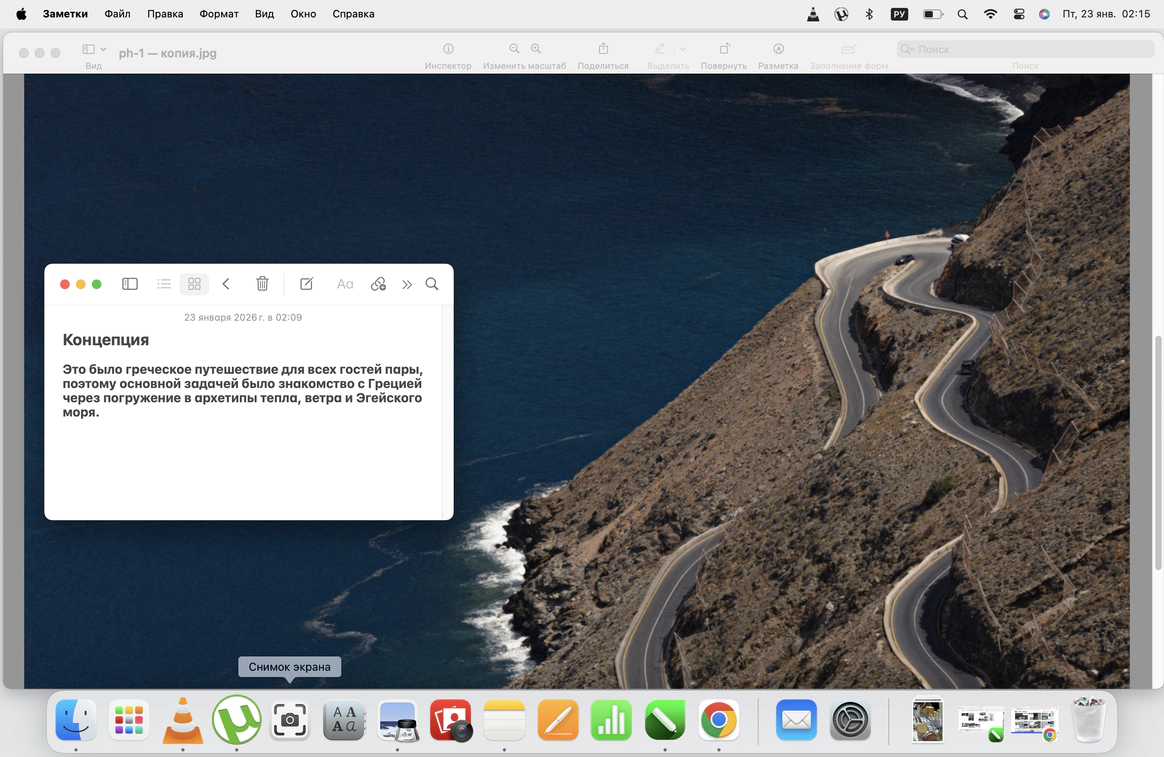
Task: Add a link to the note
Action: 378,284
